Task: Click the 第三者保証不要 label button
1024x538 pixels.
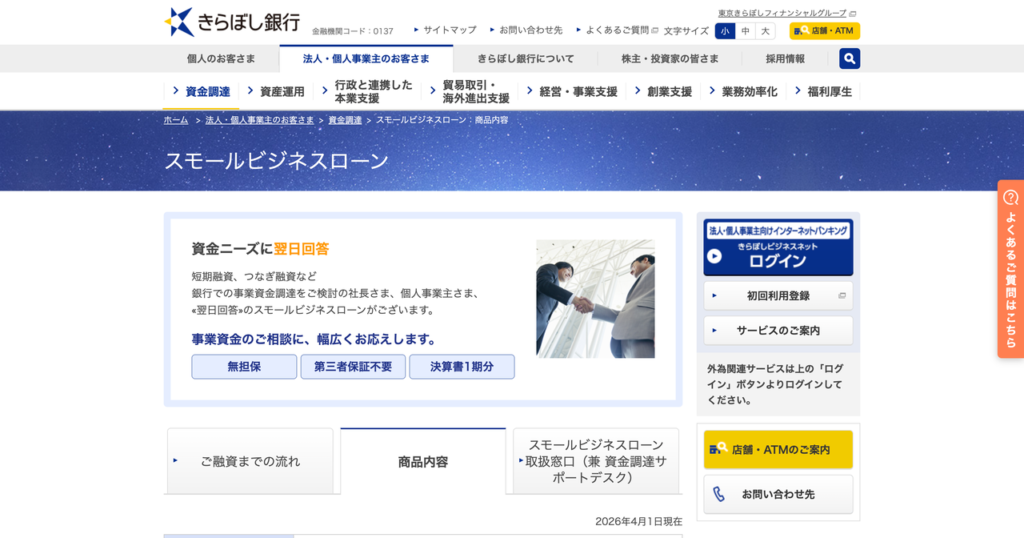Action: [353, 367]
